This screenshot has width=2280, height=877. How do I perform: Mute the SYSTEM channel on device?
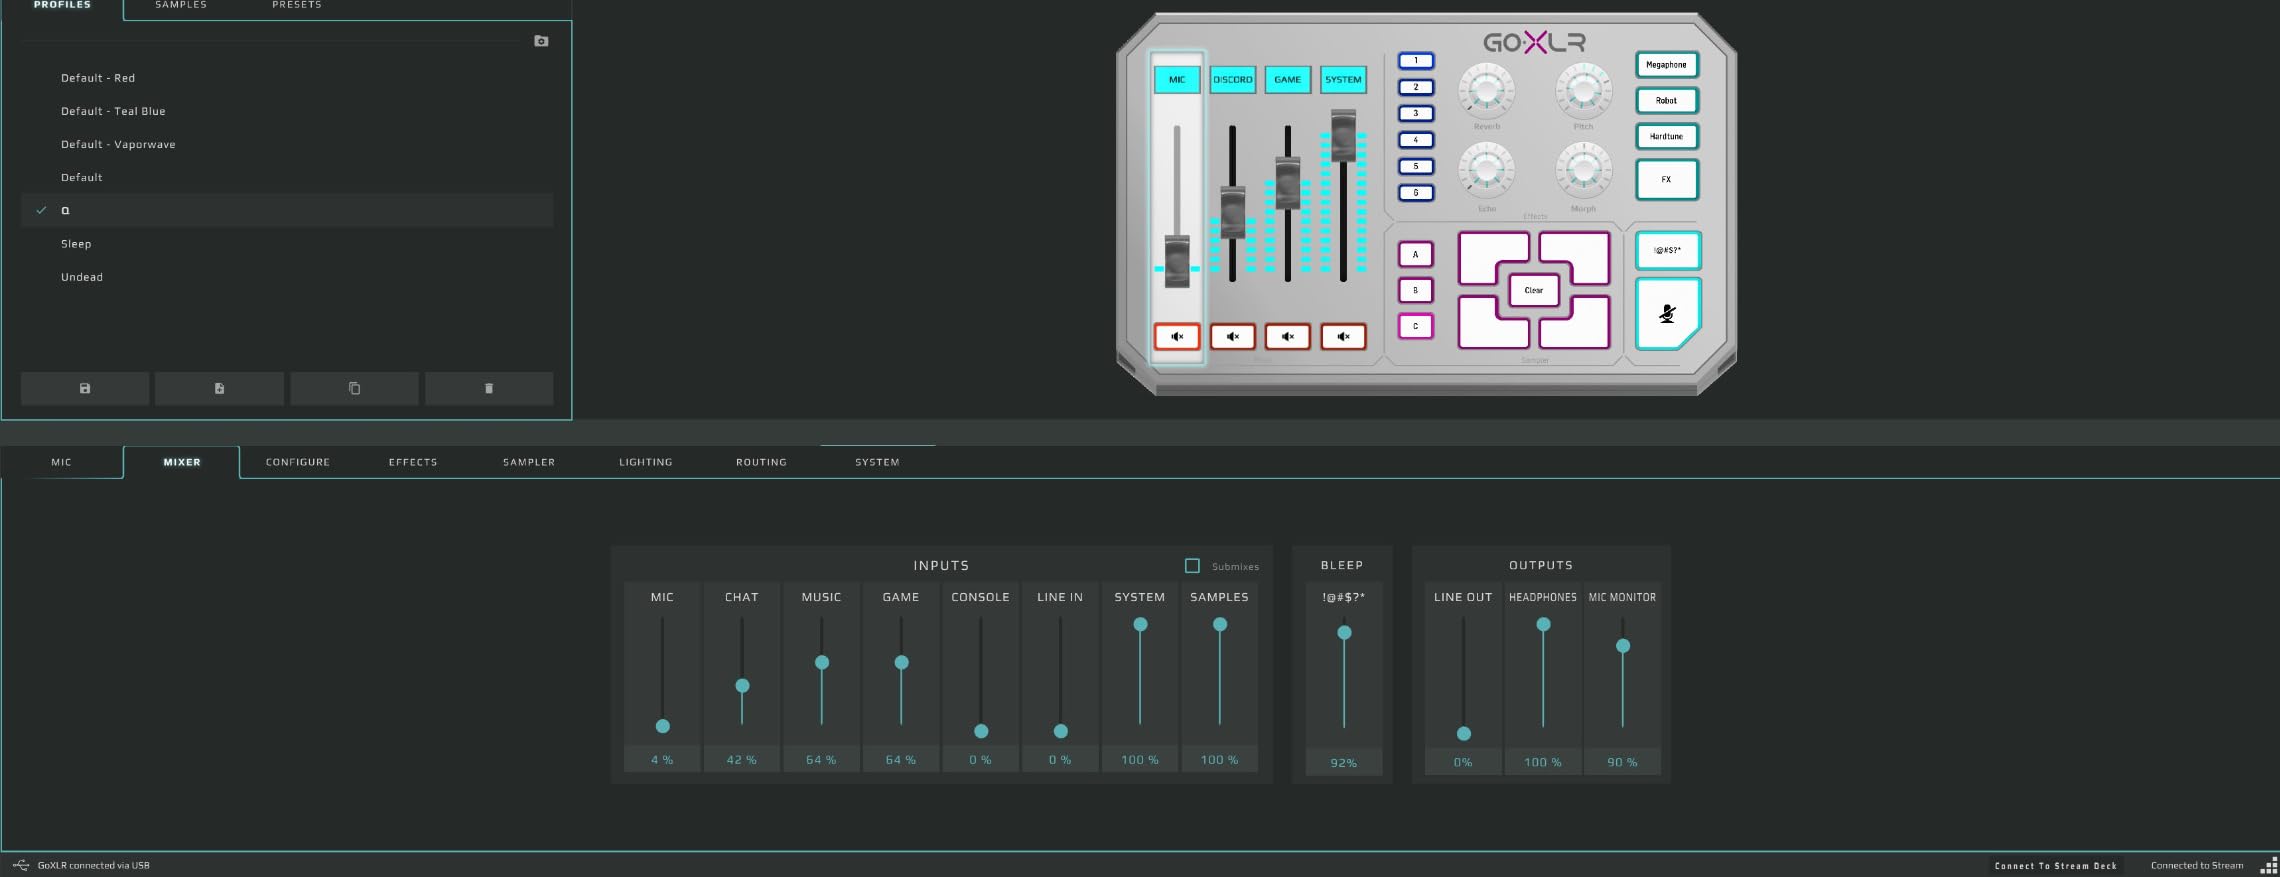click(x=1343, y=337)
